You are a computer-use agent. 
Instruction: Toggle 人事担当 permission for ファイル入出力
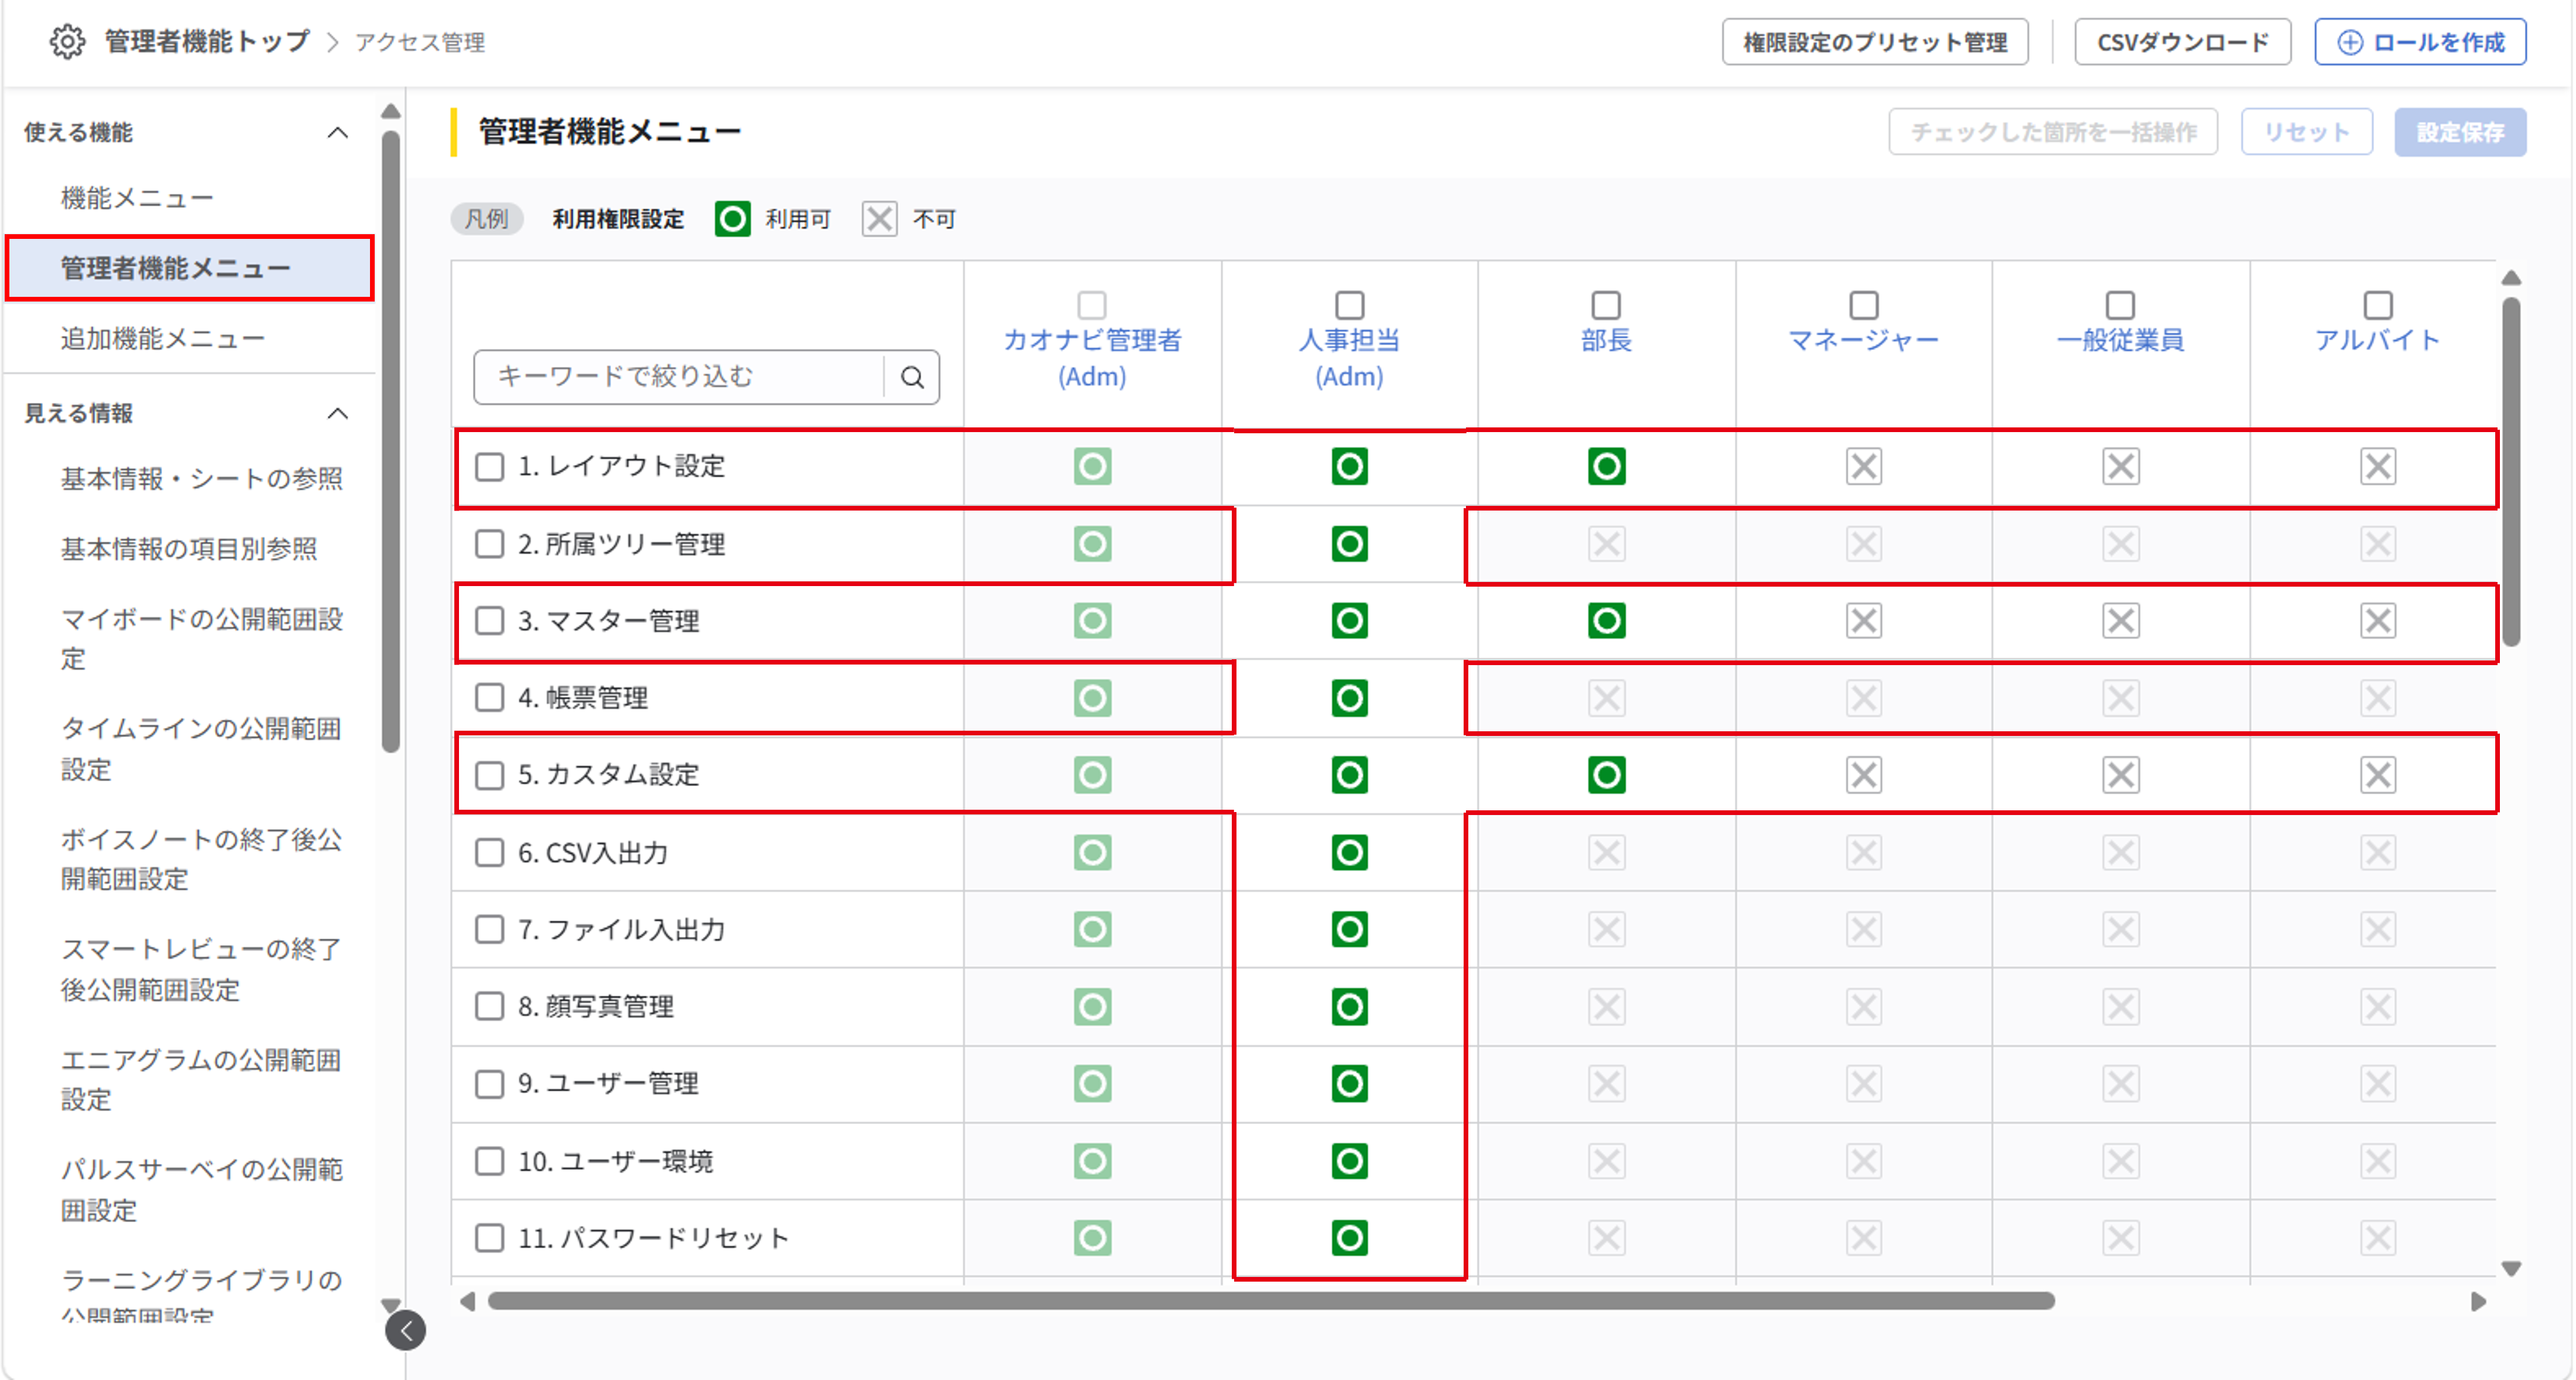[1349, 930]
